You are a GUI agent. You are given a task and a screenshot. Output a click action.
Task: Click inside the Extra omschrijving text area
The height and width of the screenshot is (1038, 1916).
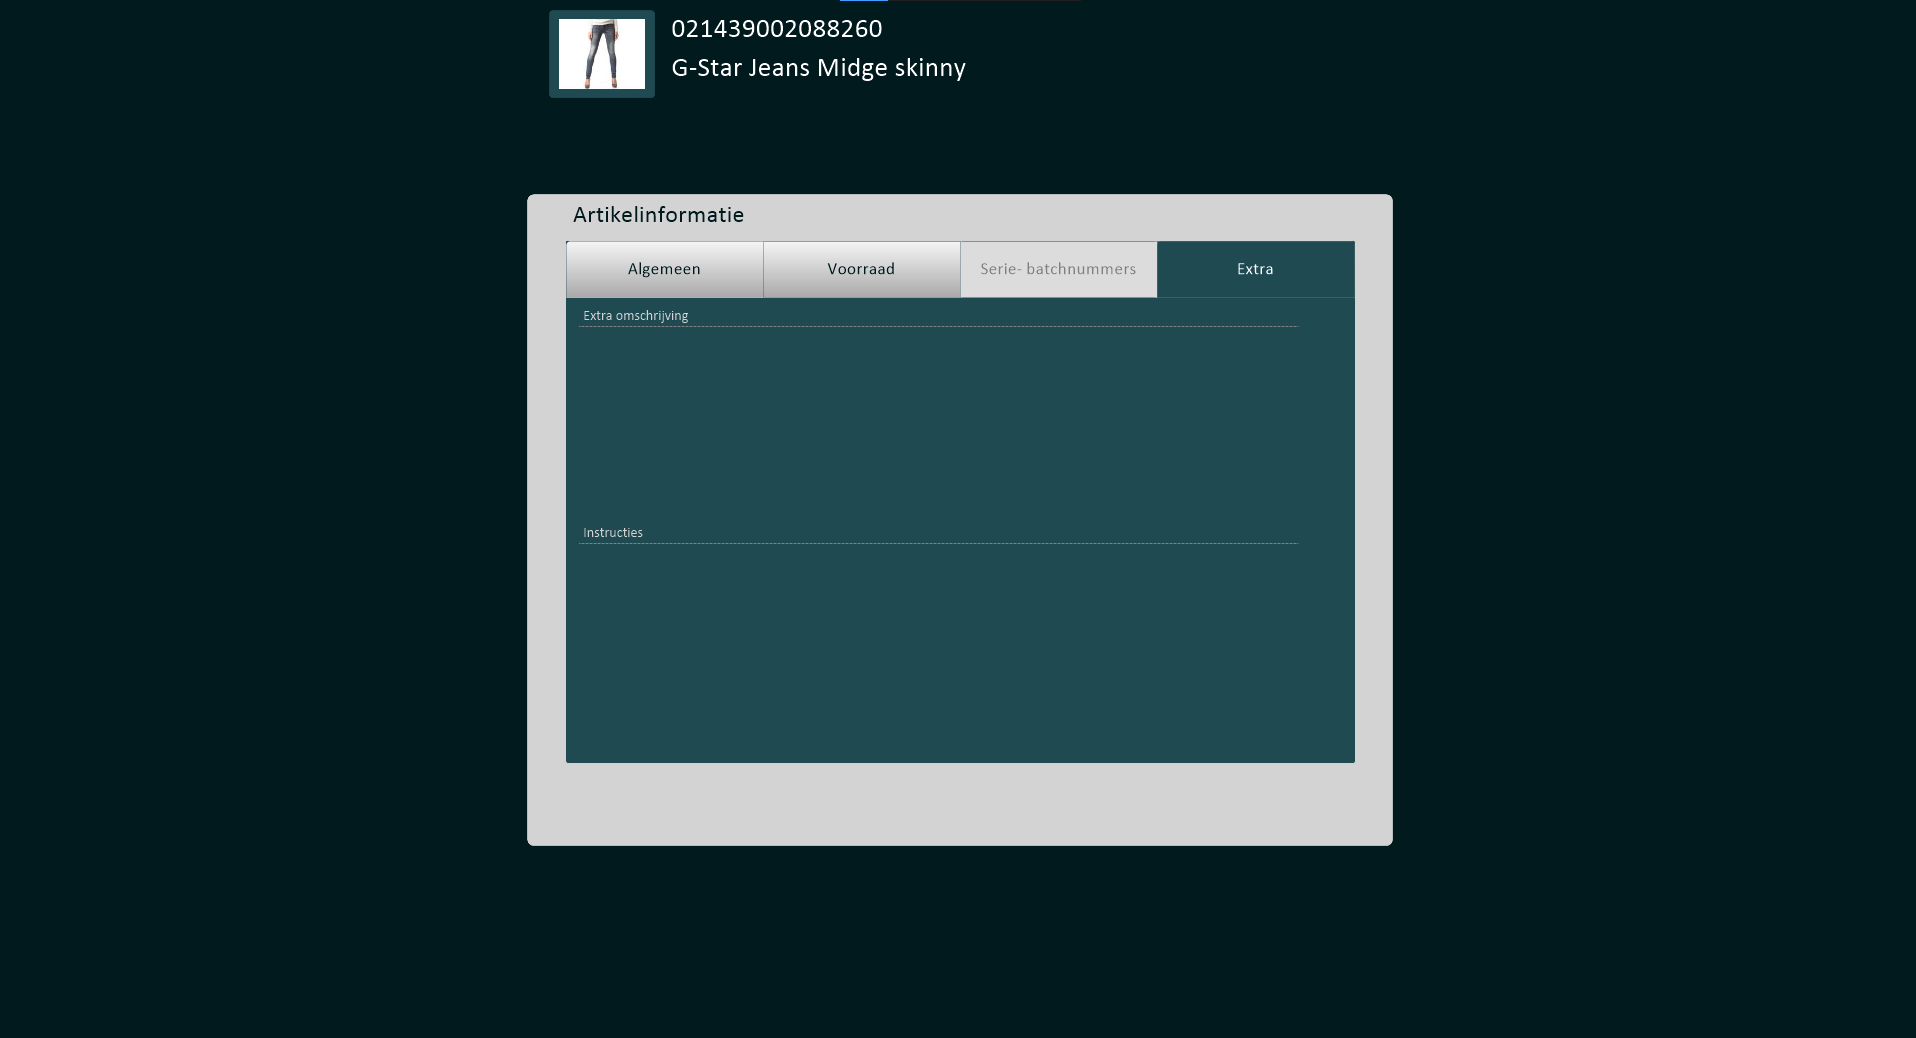pyautogui.click(x=938, y=420)
